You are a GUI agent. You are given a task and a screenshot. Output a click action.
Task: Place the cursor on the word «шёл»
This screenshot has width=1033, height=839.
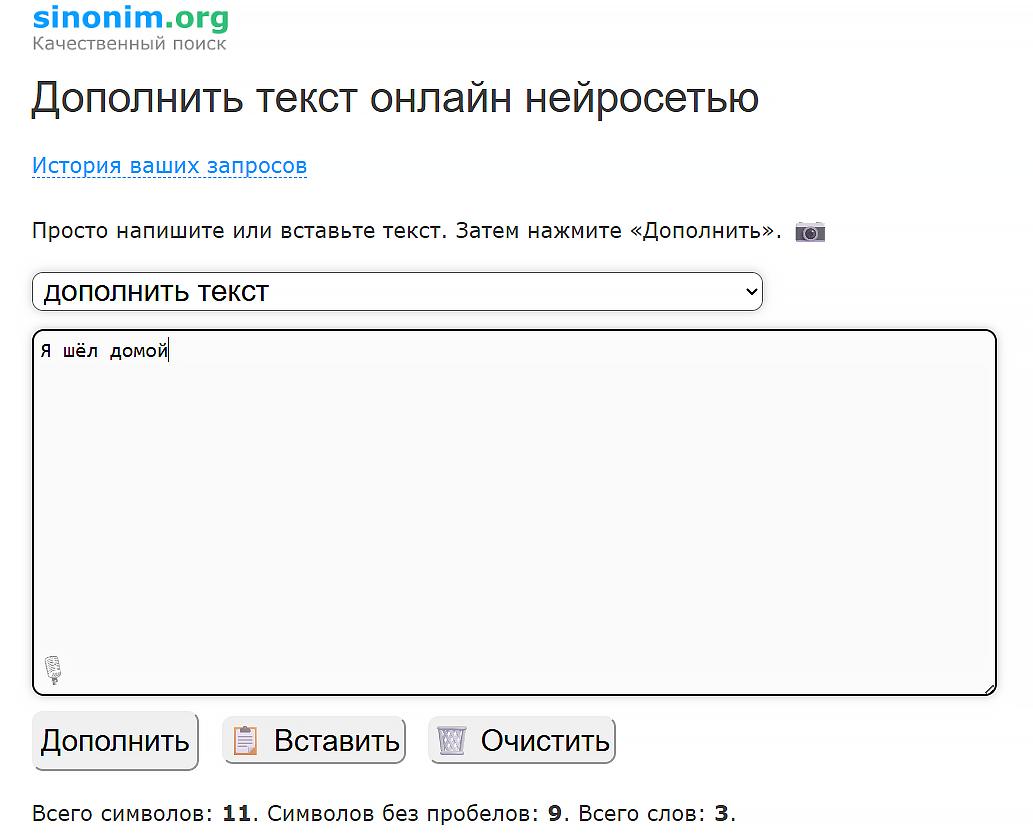pyautogui.click(x=80, y=351)
